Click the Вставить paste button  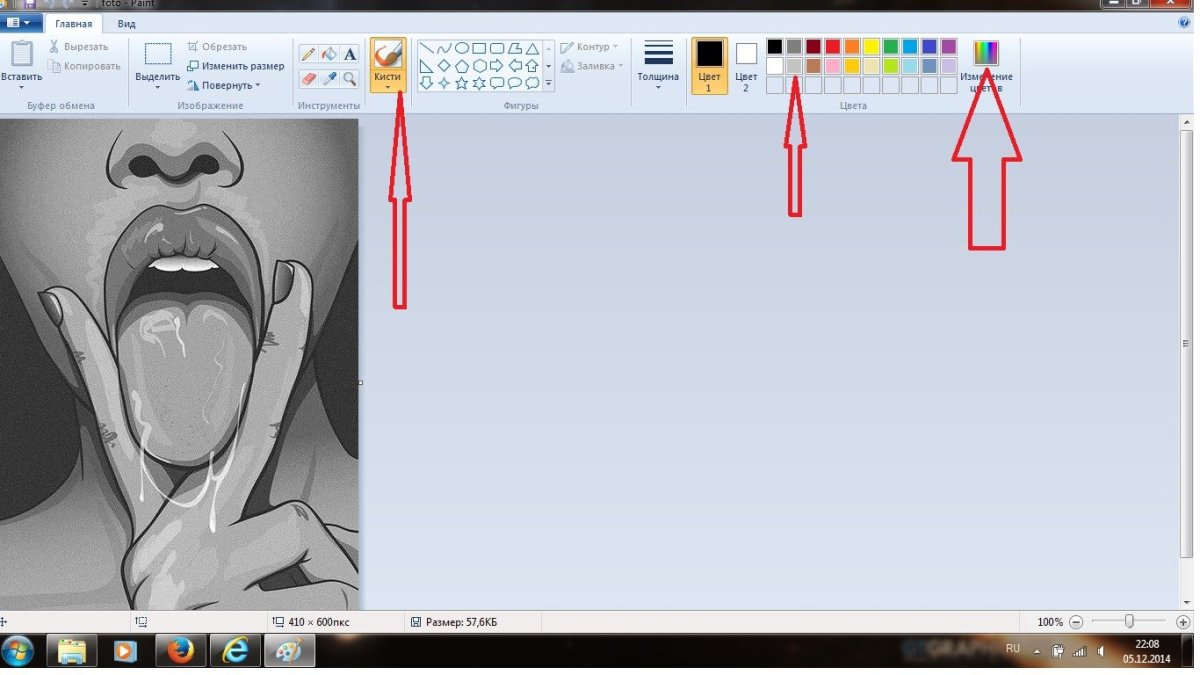21,65
